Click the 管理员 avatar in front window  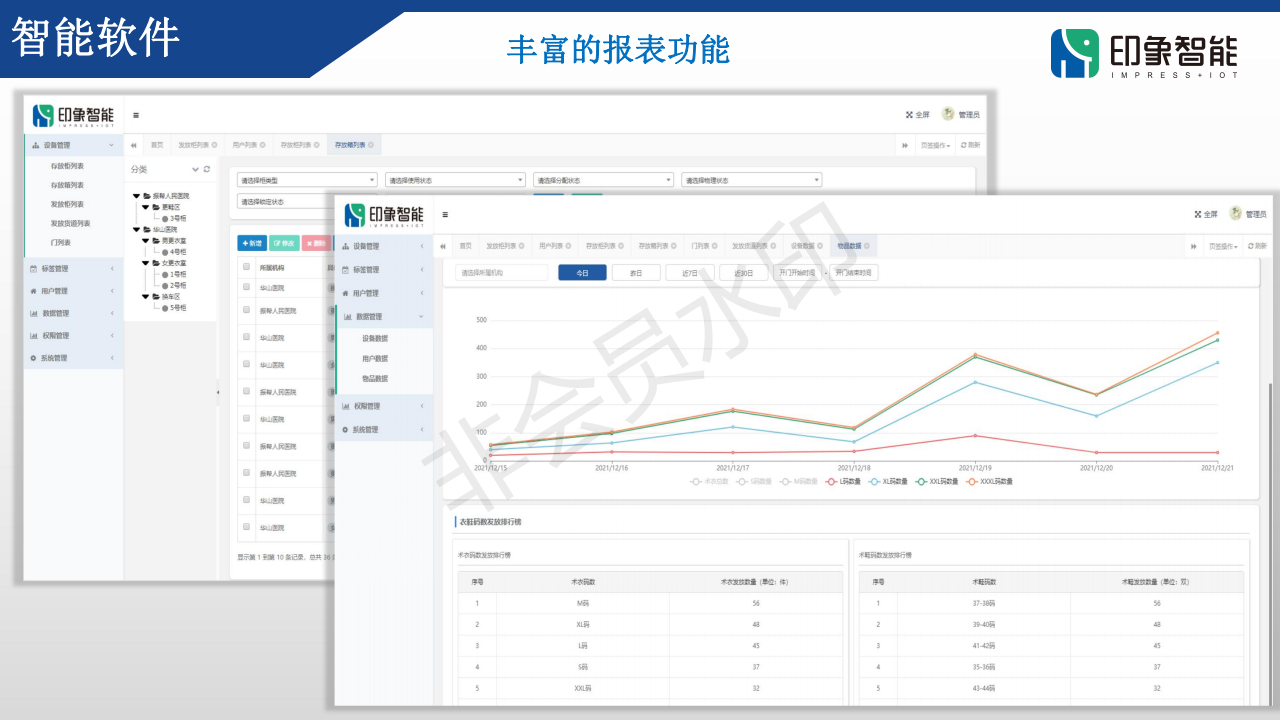click(1236, 213)
